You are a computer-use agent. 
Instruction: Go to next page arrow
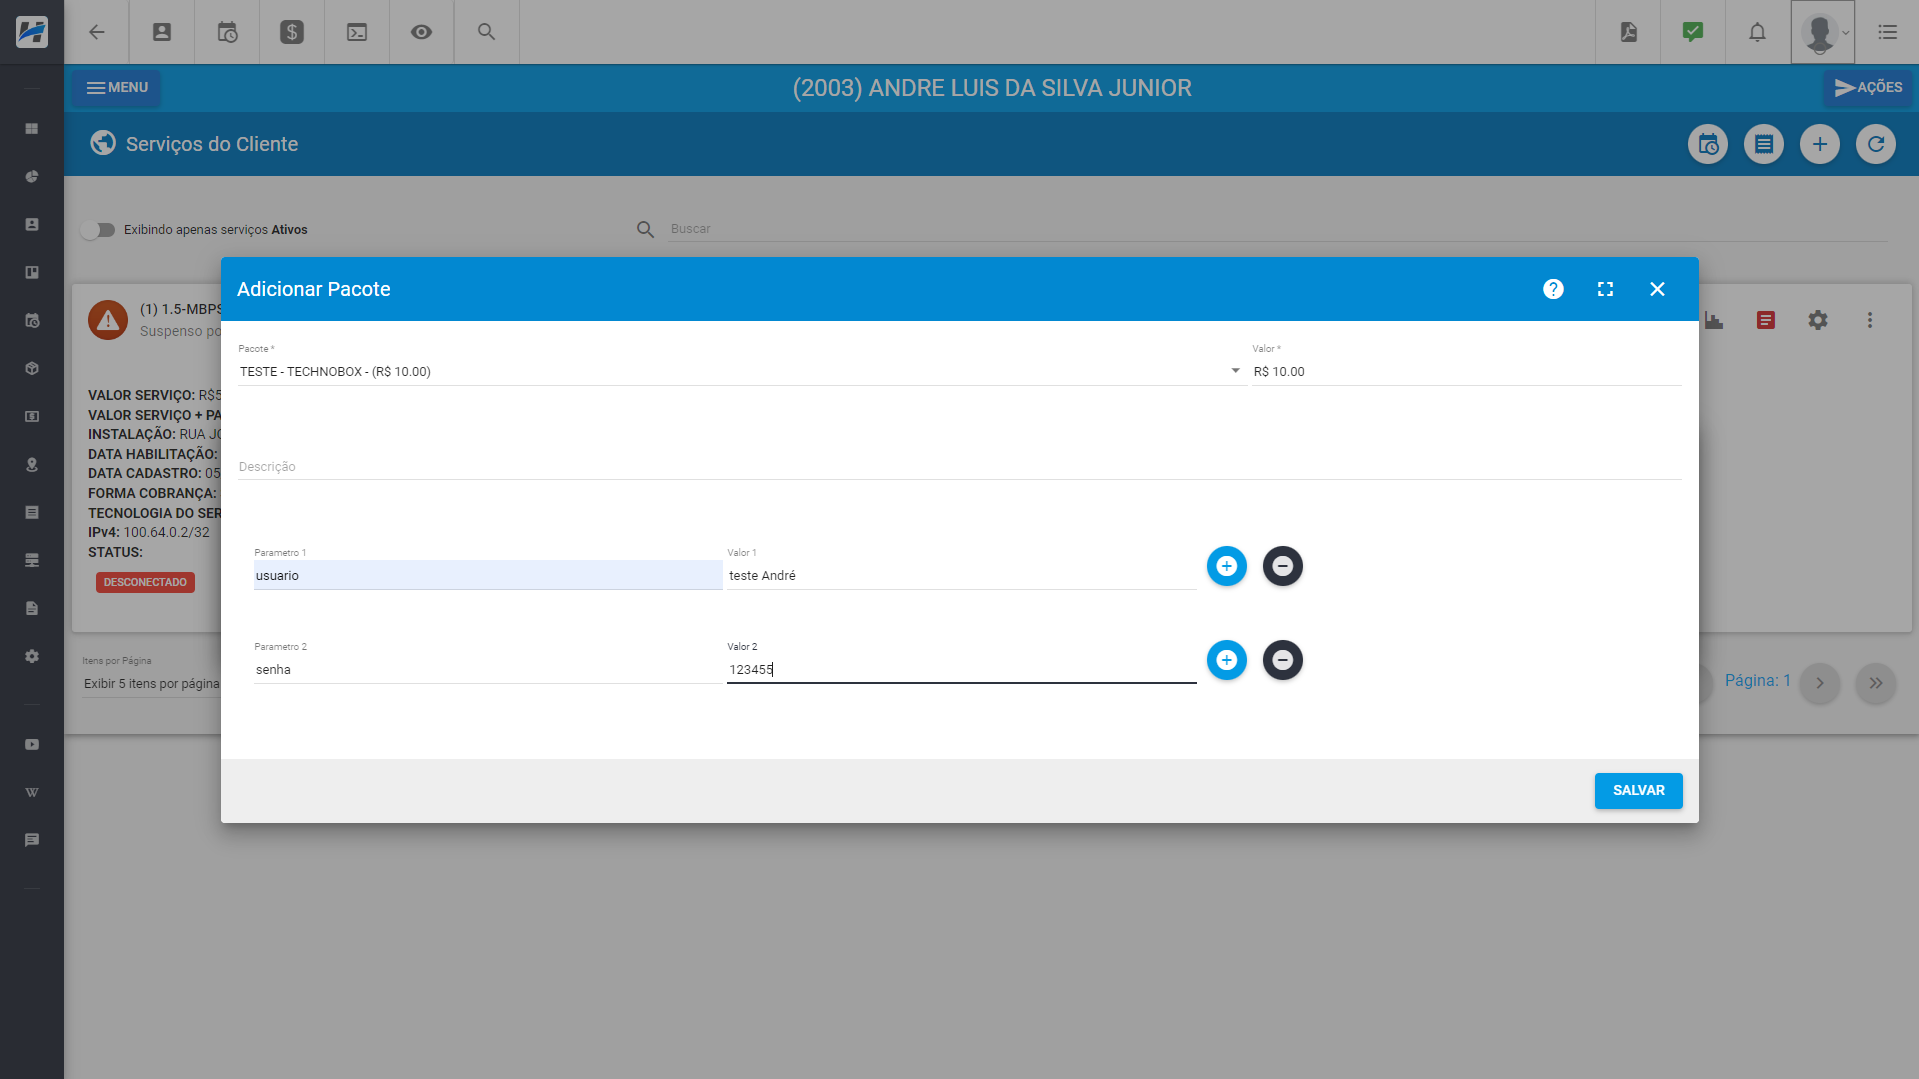pyautogui.click(x=1820, y=683)
